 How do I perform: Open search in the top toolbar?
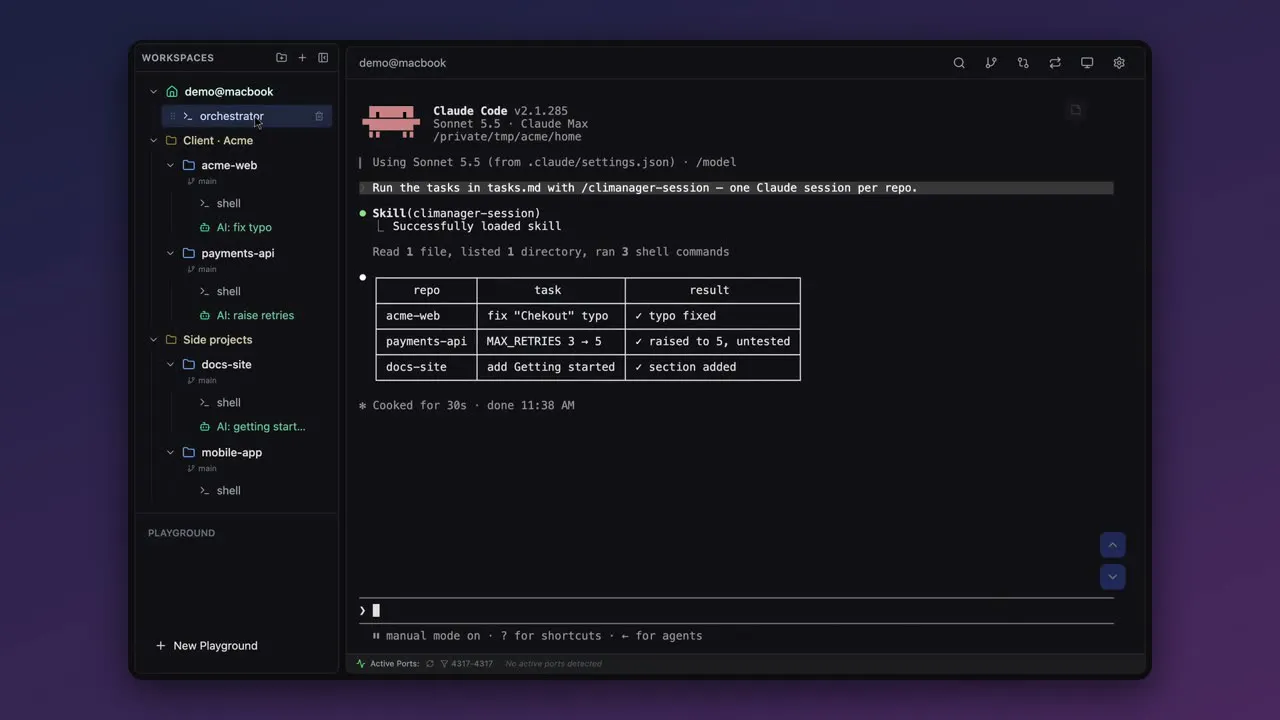959,63
